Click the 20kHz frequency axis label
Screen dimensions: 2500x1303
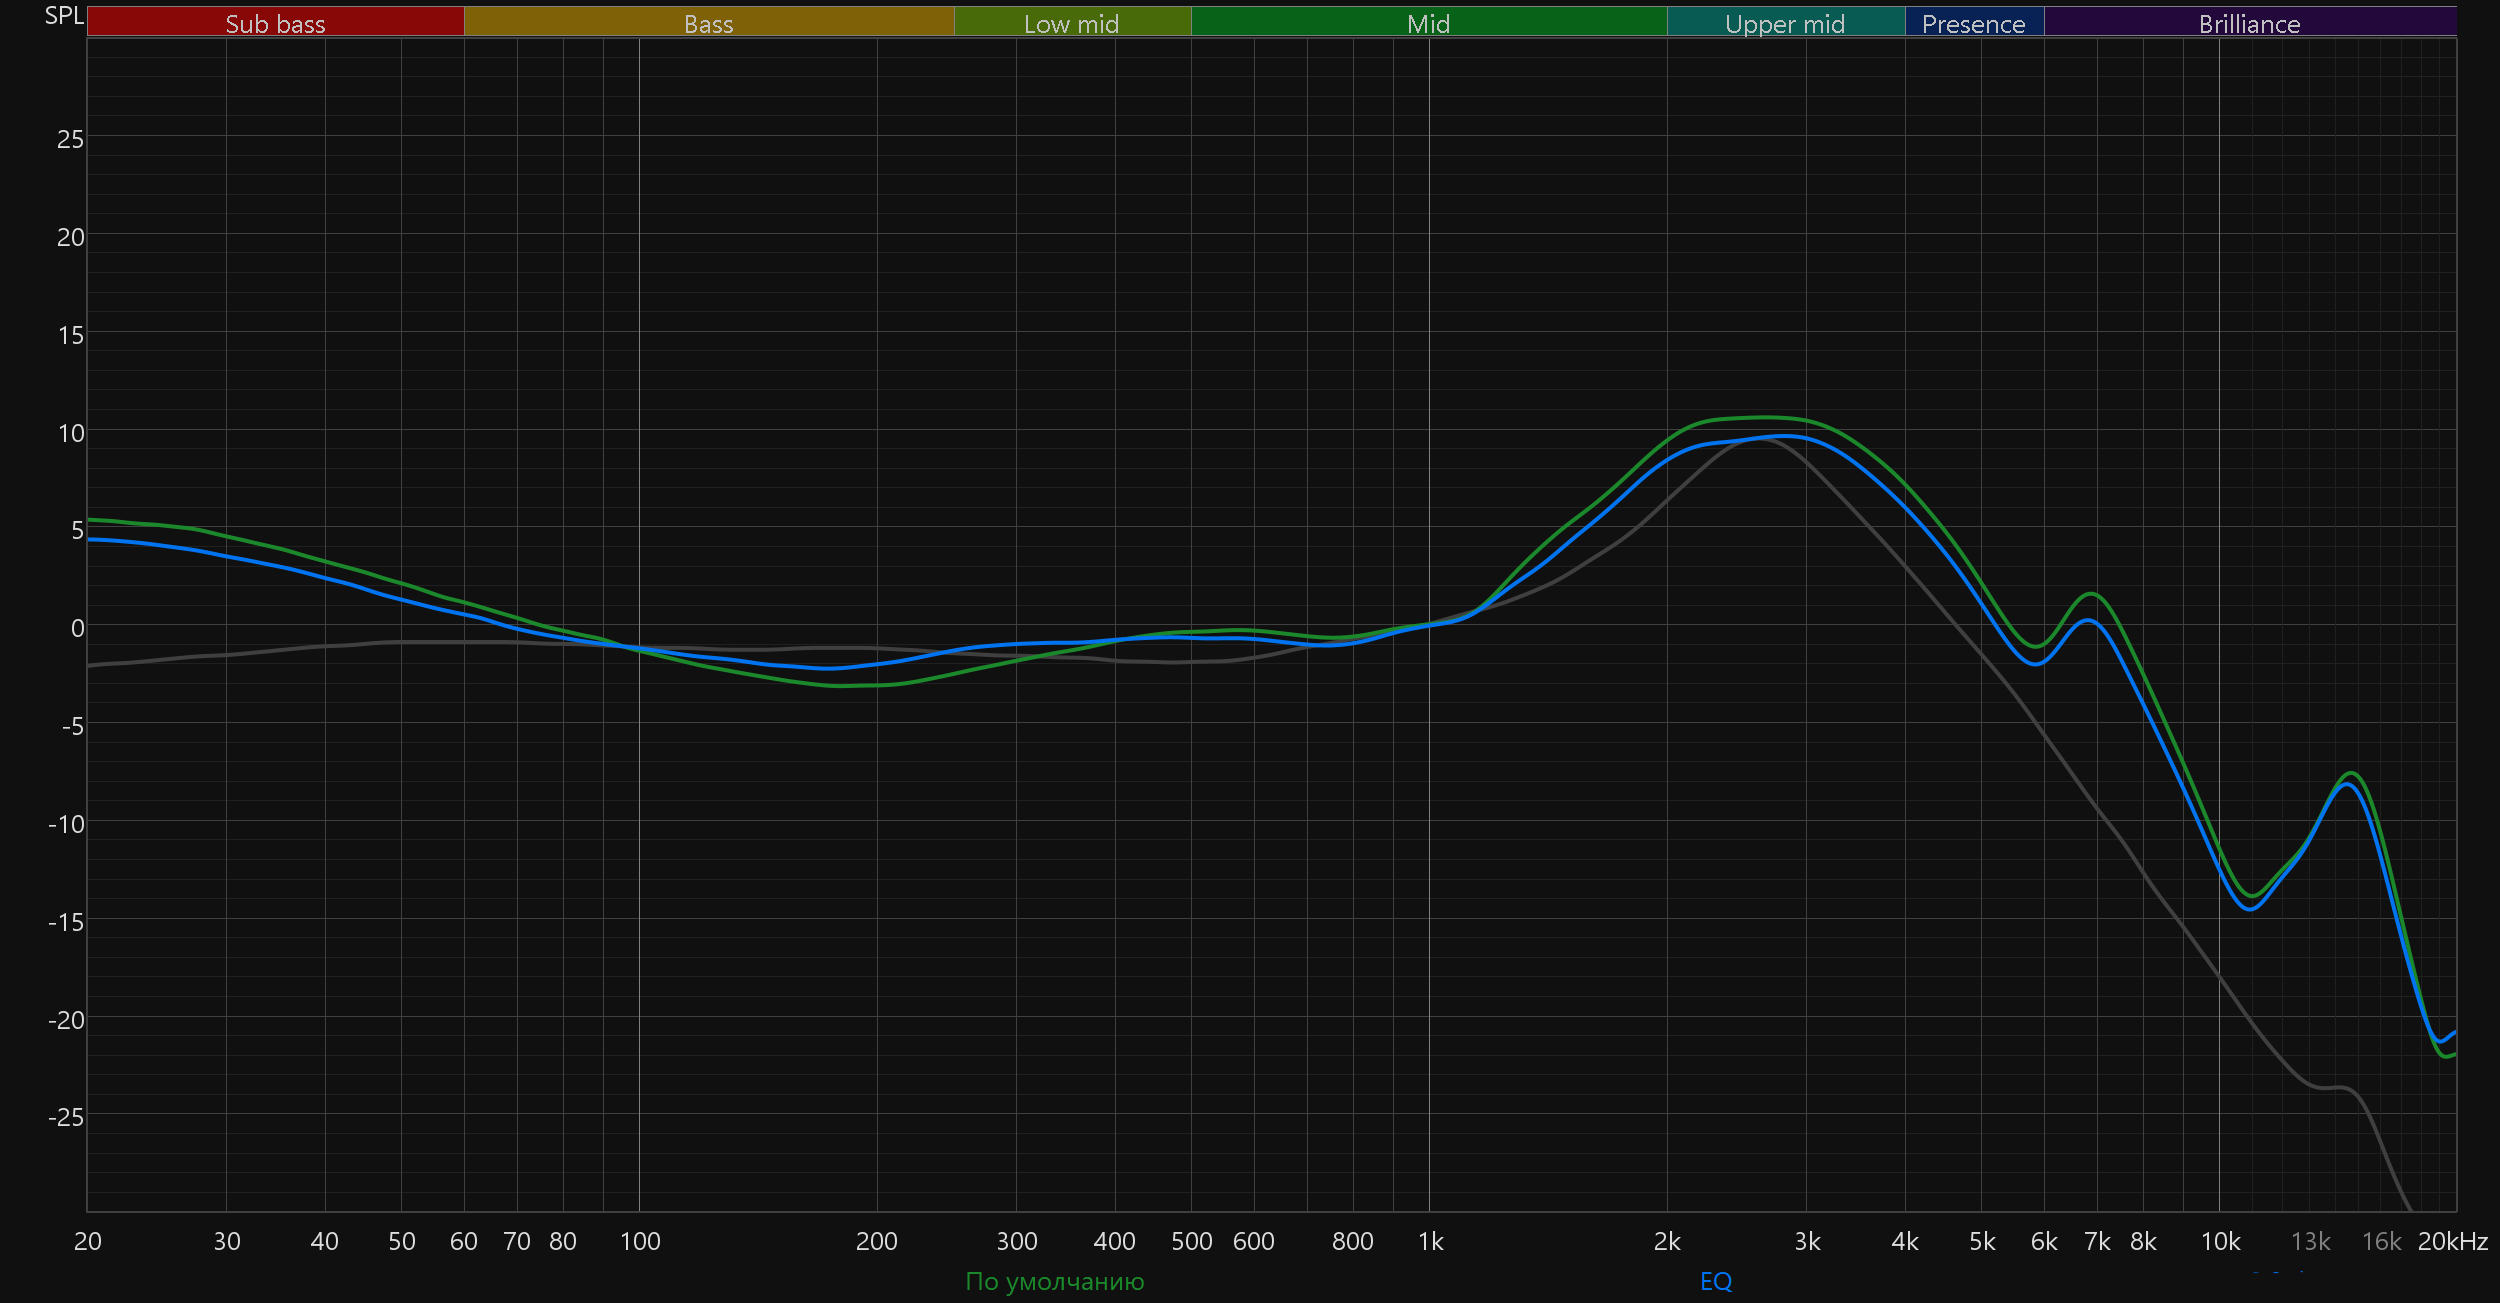pos(2452,1241)
